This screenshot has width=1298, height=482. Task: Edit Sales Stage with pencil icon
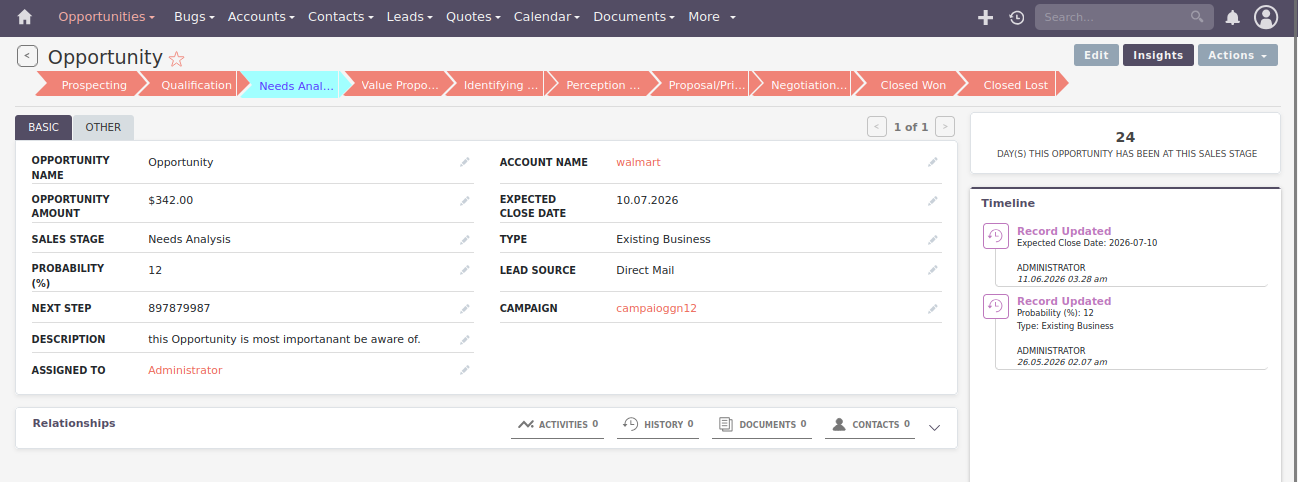pos(464,240)
